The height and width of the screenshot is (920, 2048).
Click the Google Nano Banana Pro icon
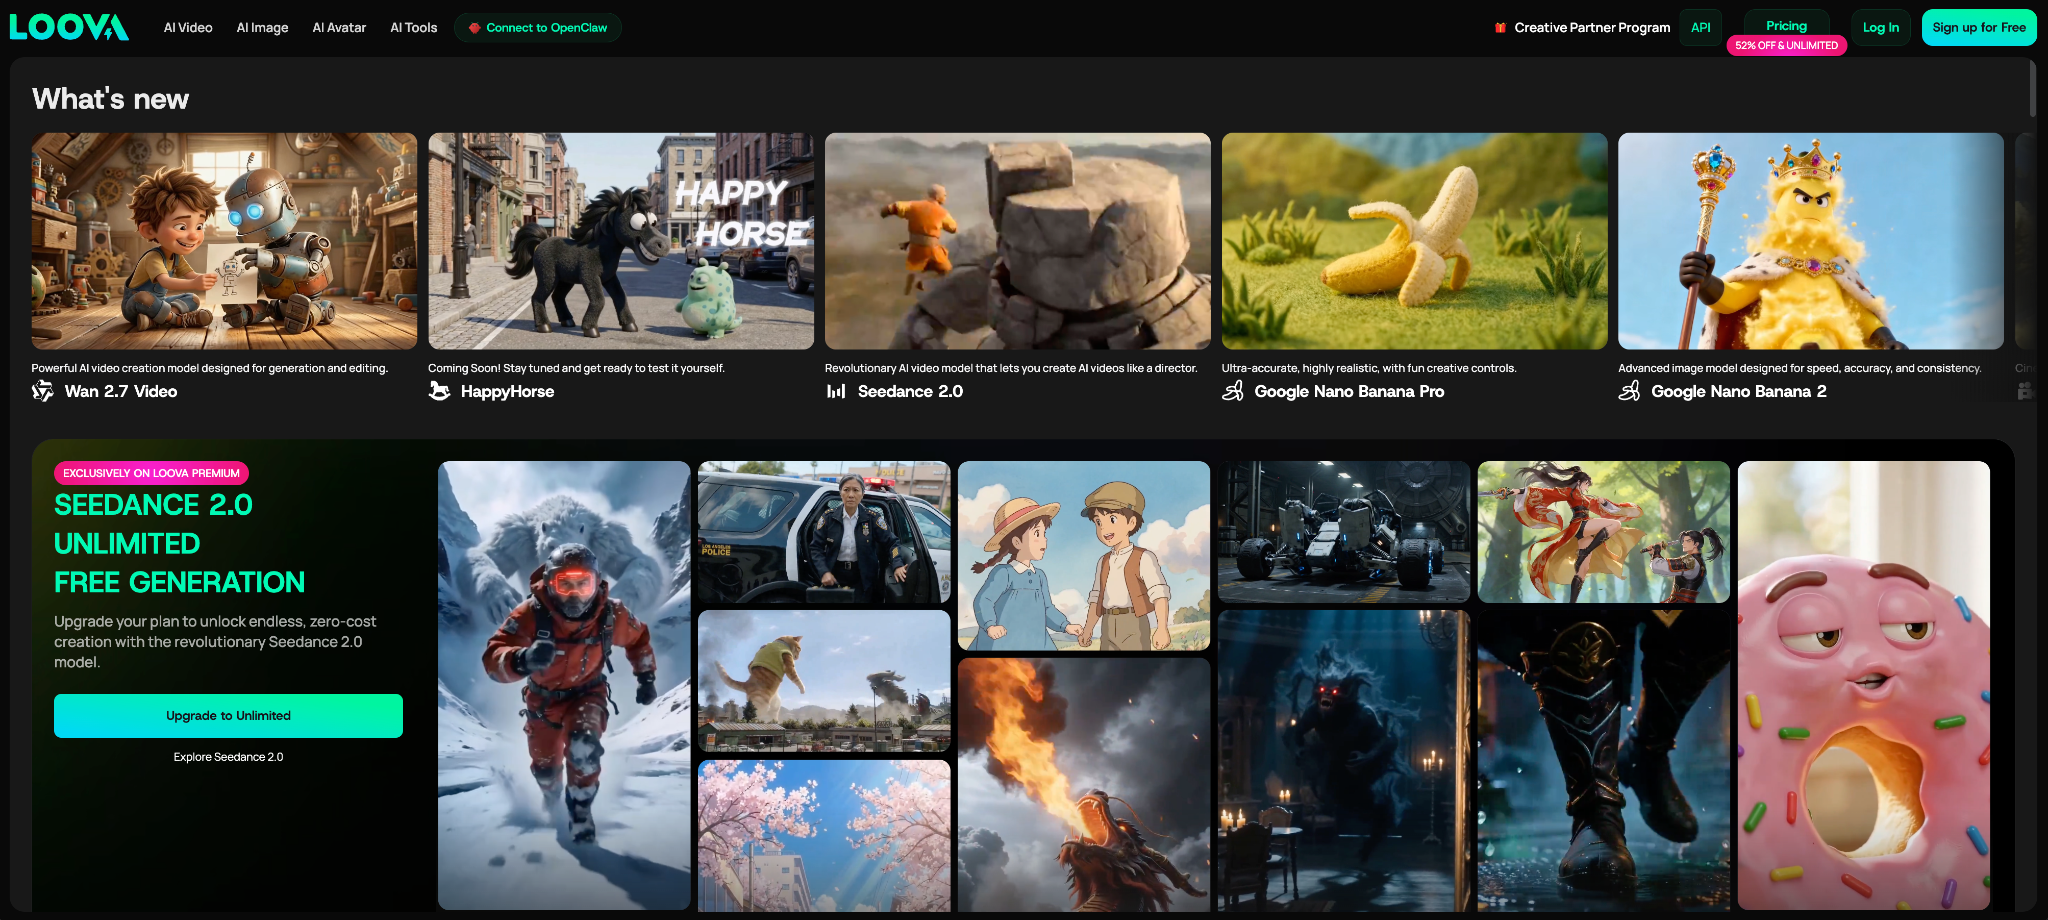[1233, 391]
